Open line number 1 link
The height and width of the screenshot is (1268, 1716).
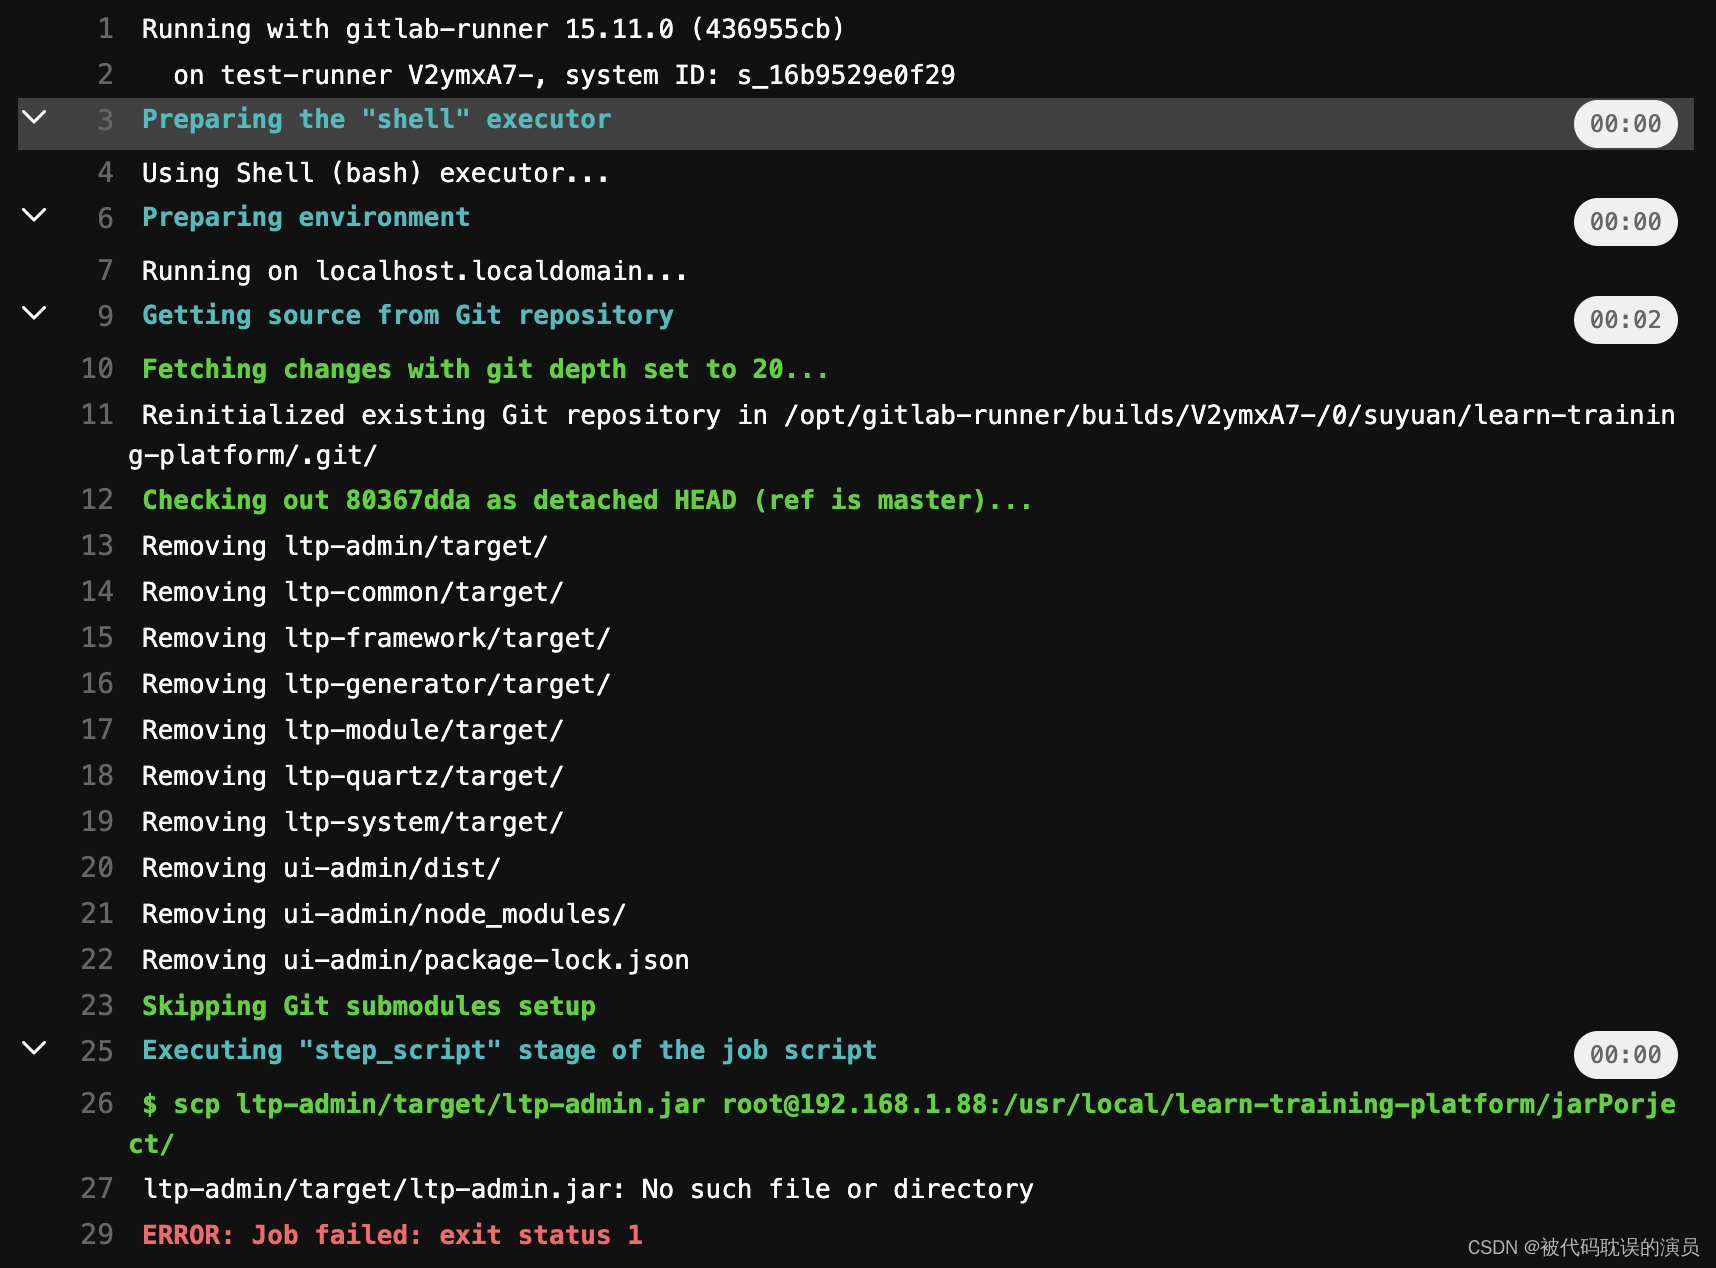pyautogui.click(x=105, y=29)
